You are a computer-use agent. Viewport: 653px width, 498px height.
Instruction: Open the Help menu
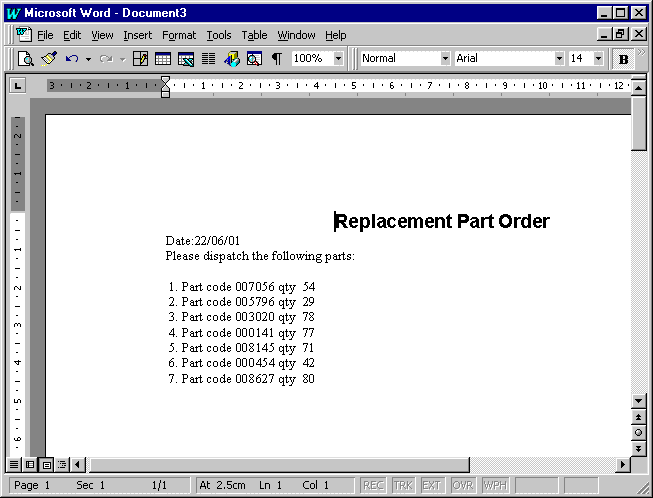click(x=336, y=35)
